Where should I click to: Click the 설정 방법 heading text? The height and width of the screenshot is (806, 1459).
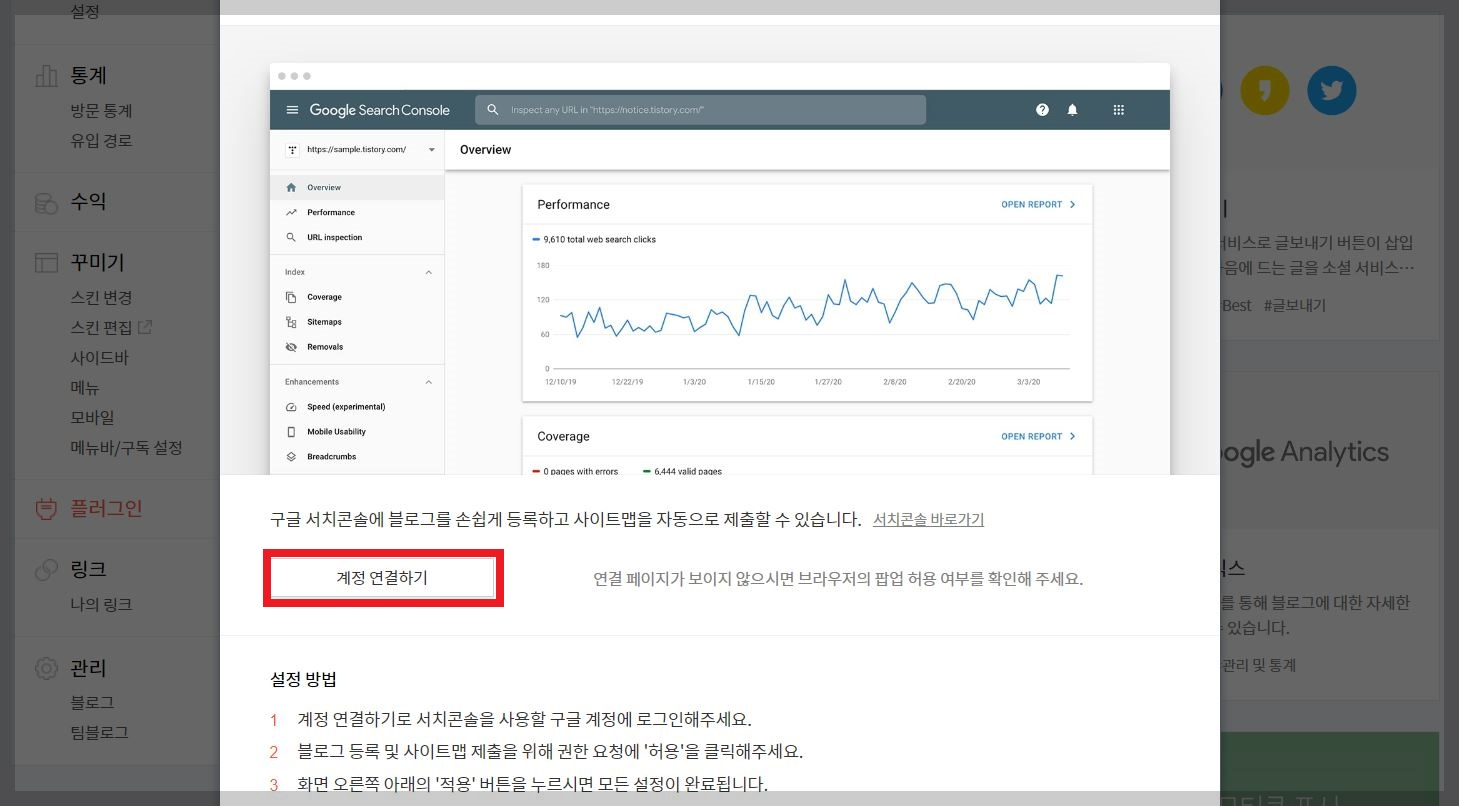pyautogui.click(x=304, y=679)
